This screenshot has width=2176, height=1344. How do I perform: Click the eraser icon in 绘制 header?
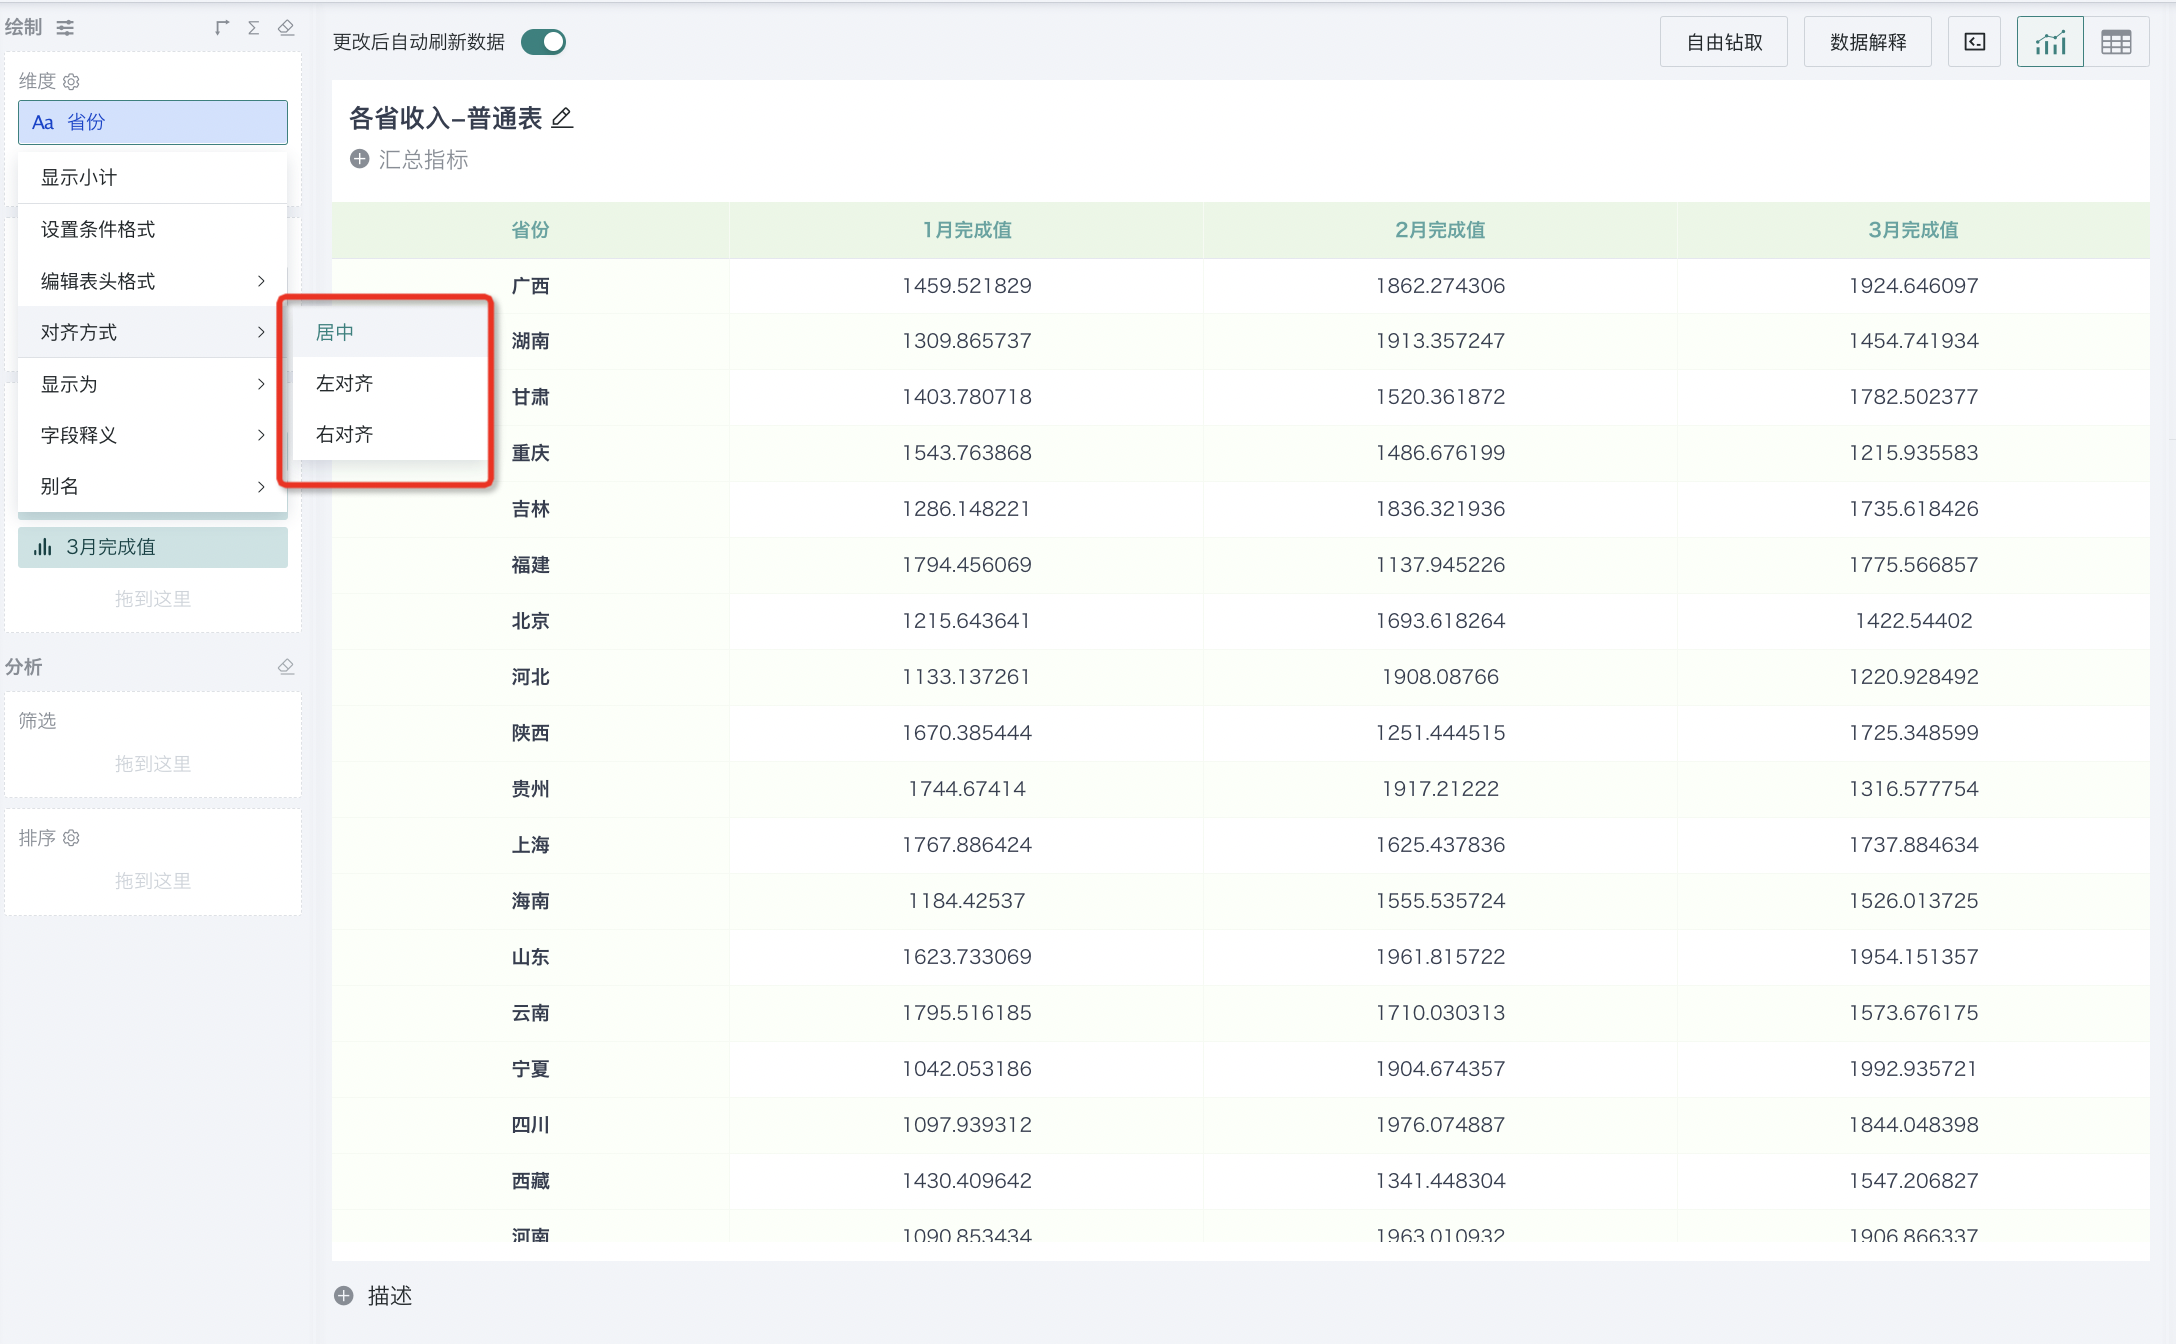coord(286,28)
